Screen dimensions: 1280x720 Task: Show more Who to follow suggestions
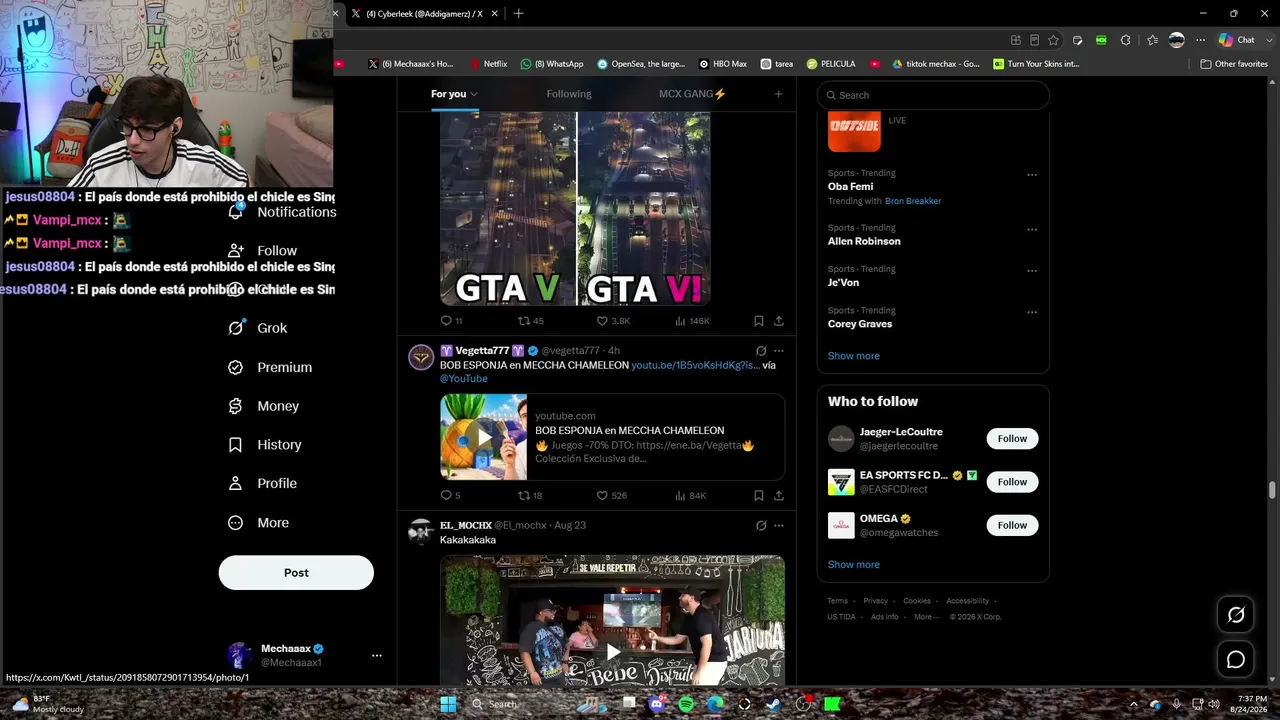click(x=854, y=565)
